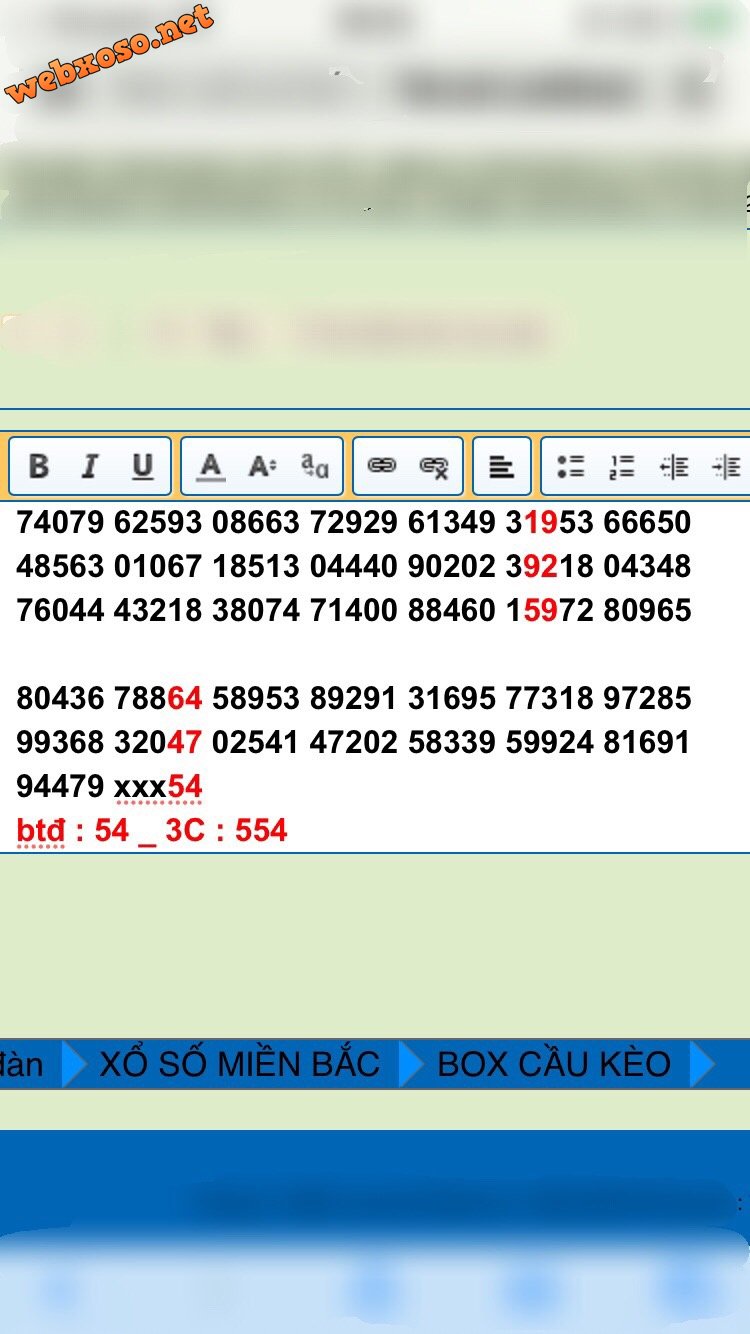750x1334 pixels.
Task: Open the font size option
Action: (262, 466)
